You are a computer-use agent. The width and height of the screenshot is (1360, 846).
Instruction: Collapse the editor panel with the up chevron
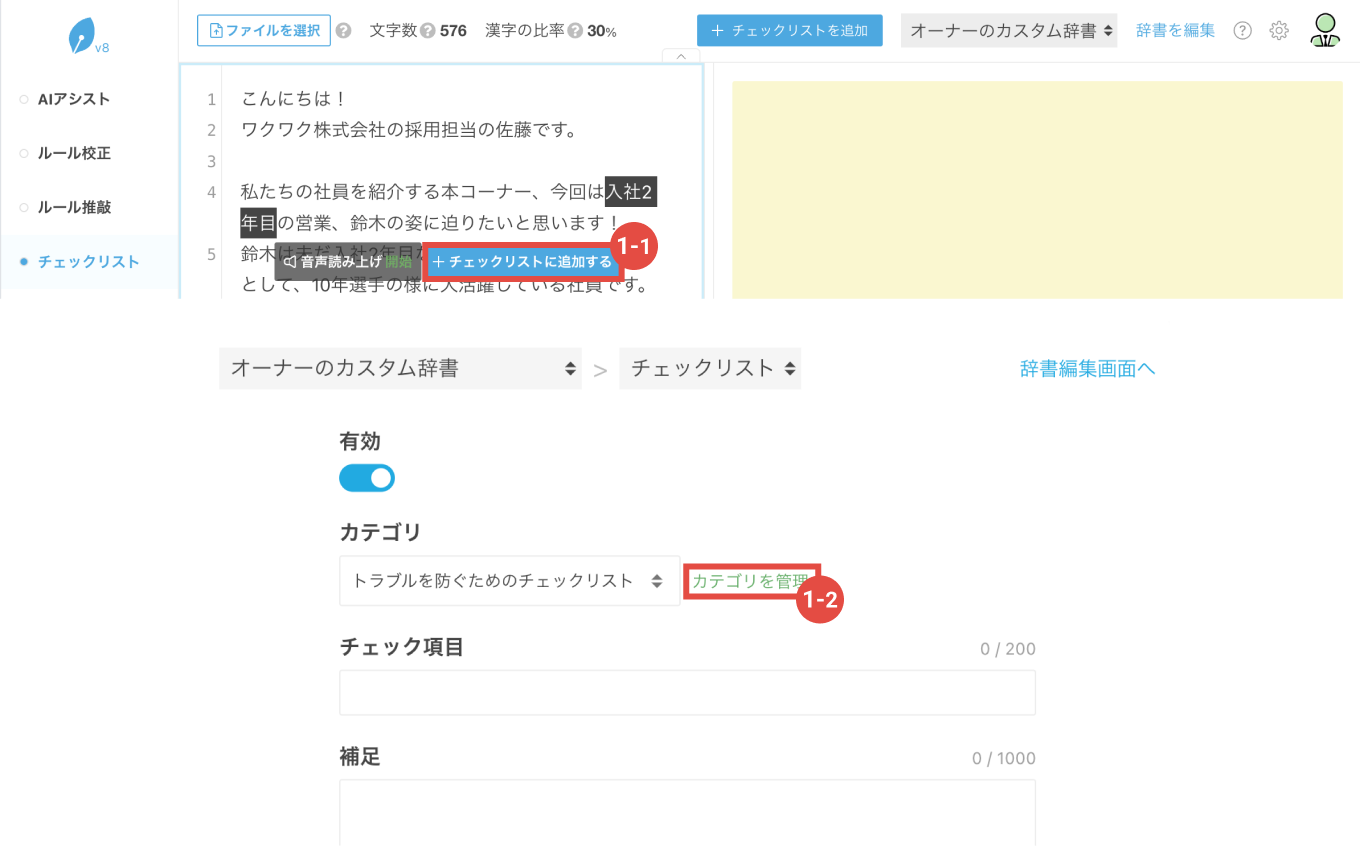pyautogui.click(x=681, y=56)
